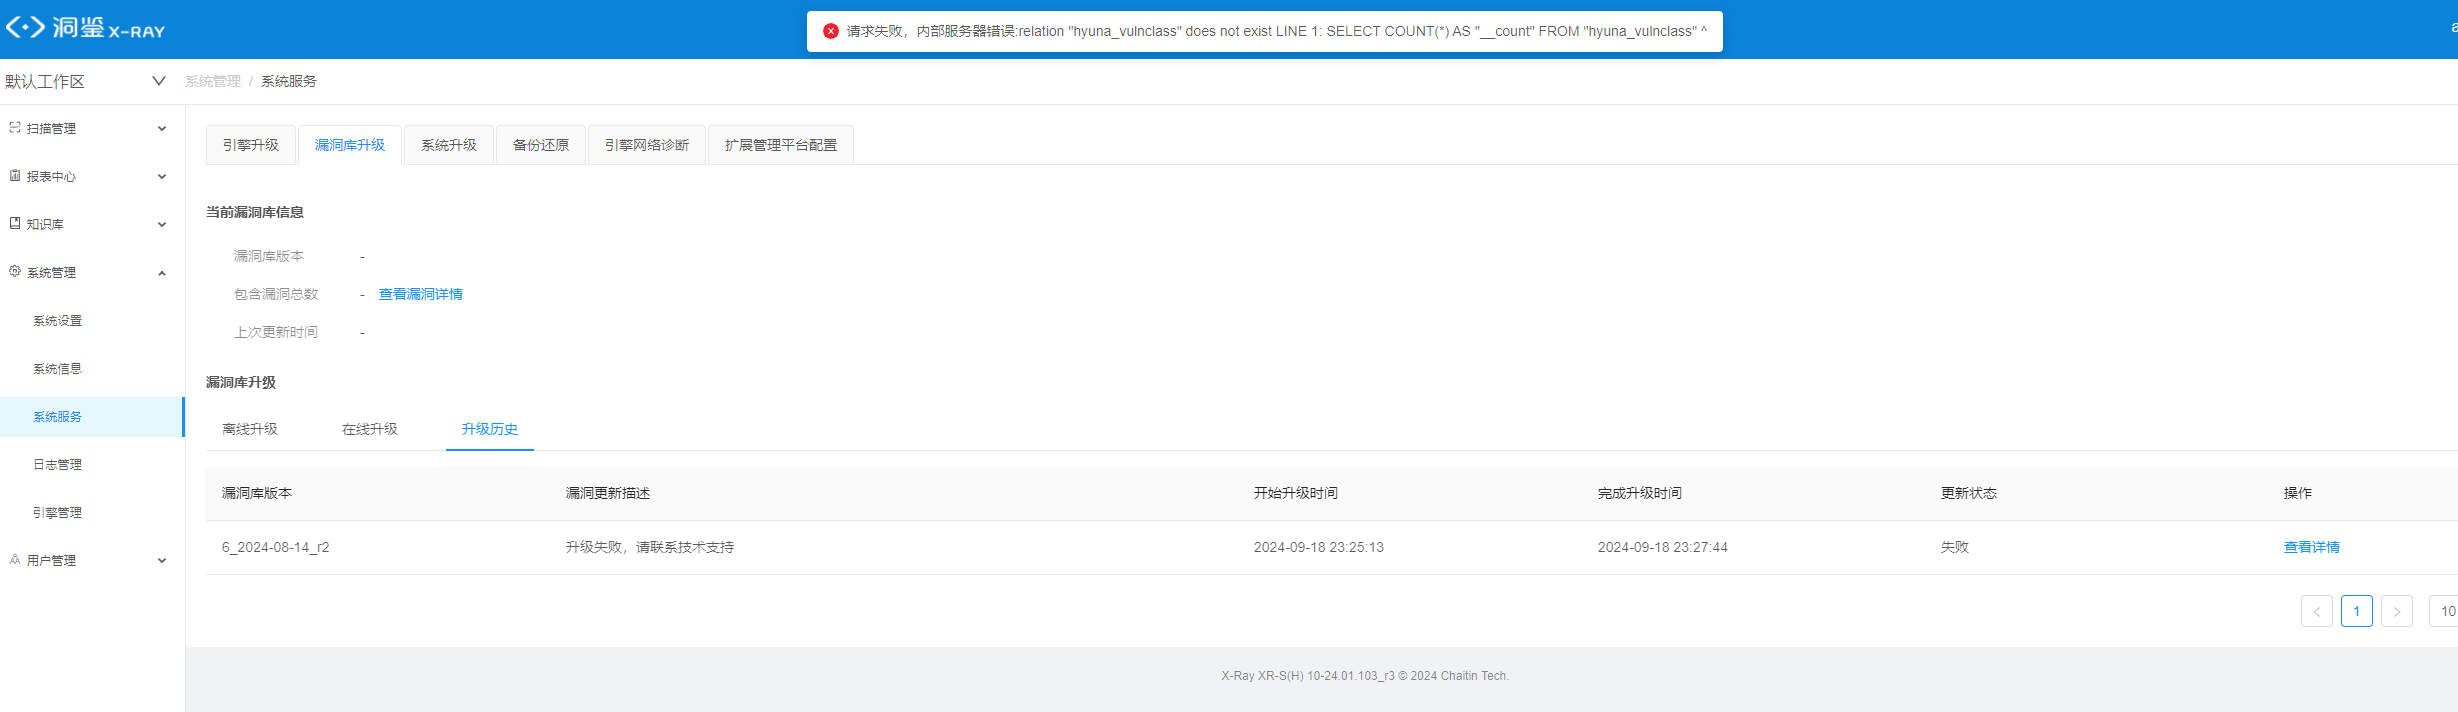Expand the 扫描管理 menu chevron
Image resolution: width=2458 pixels, height=712 pixels.
[x=162, y=129]
